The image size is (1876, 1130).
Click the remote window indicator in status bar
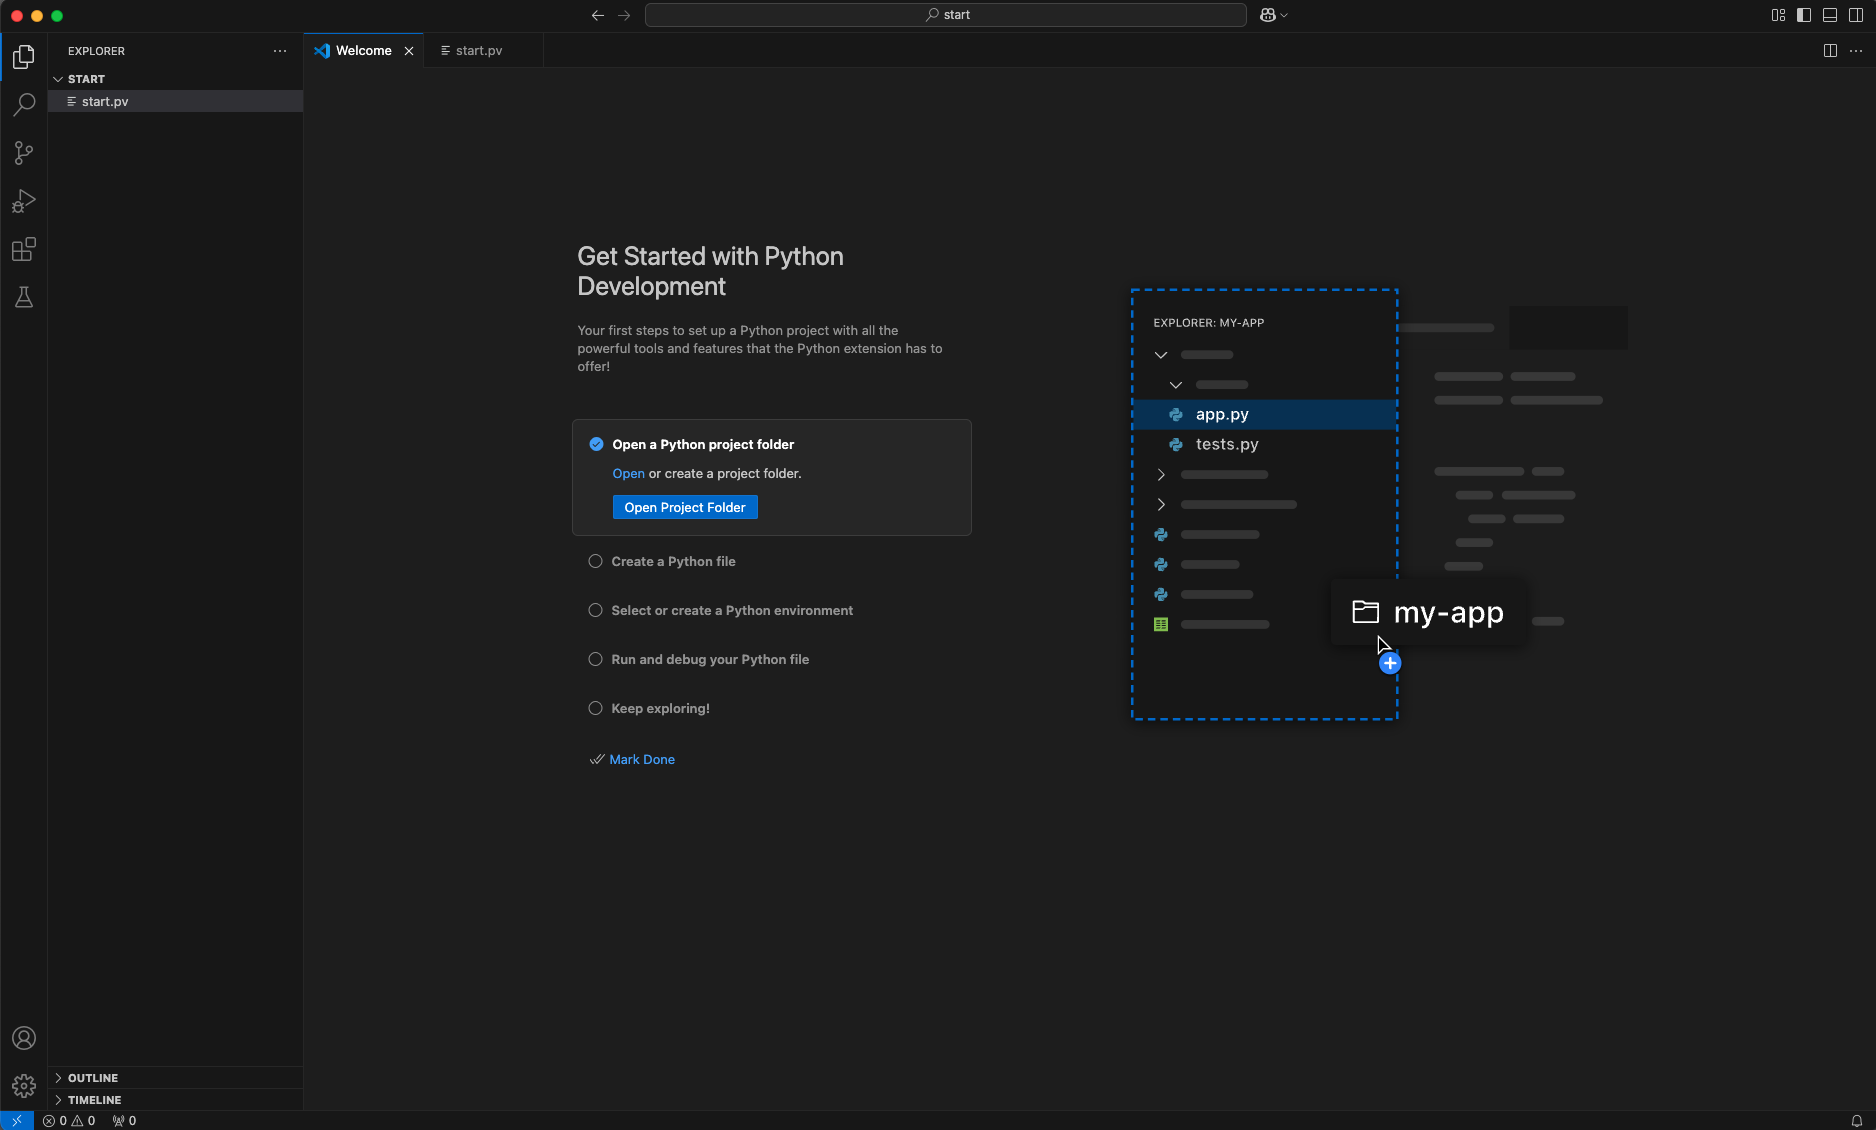tap(16, 1121)
